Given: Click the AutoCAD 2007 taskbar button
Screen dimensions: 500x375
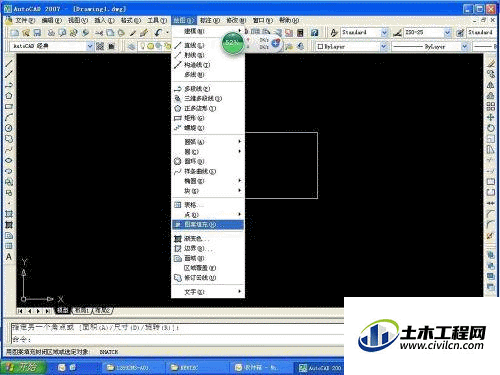Looking at the screenshot, I should coord(319,368).
